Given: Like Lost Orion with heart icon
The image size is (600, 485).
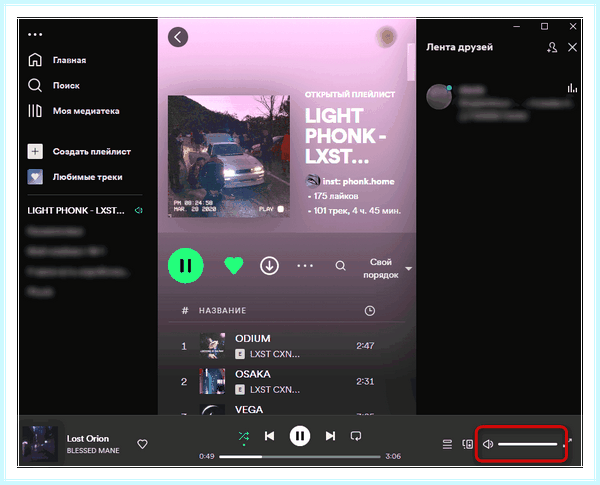Looking at the screenshot, I should click(x=142, y=444).
